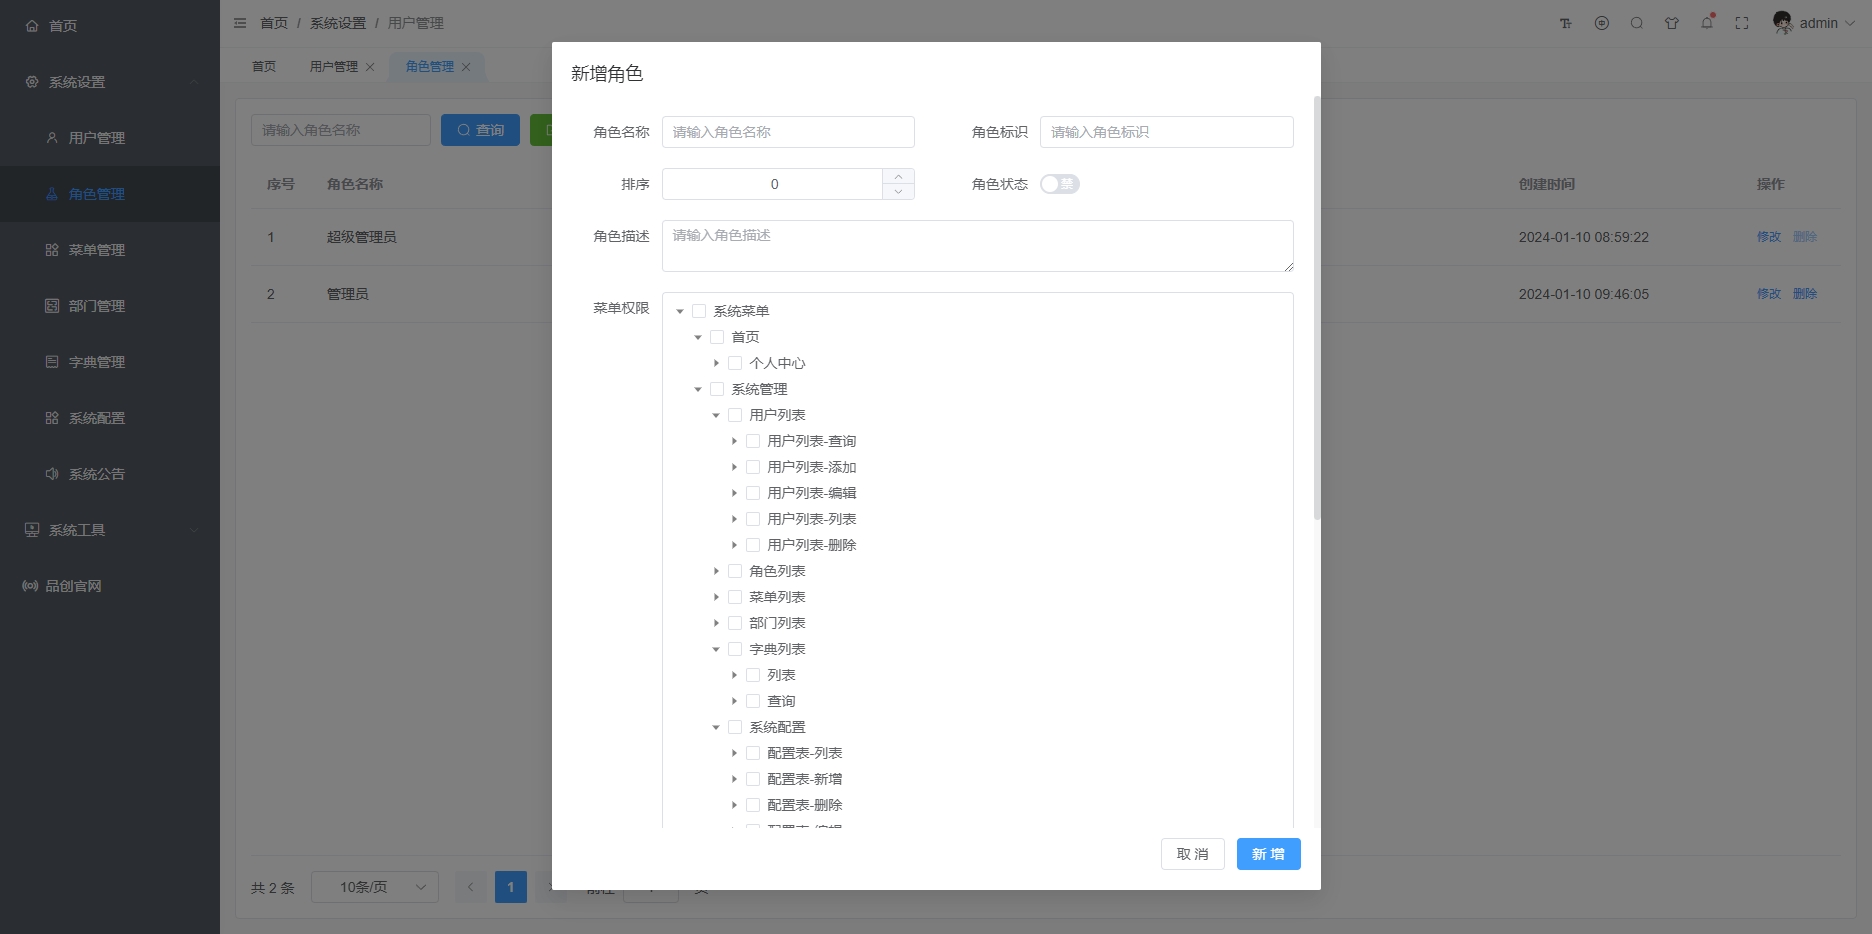Viewport: 1872px width, 934px height.
Task: Expand the 个人中心 tree node arrow
Action: [x=716, y=363]
